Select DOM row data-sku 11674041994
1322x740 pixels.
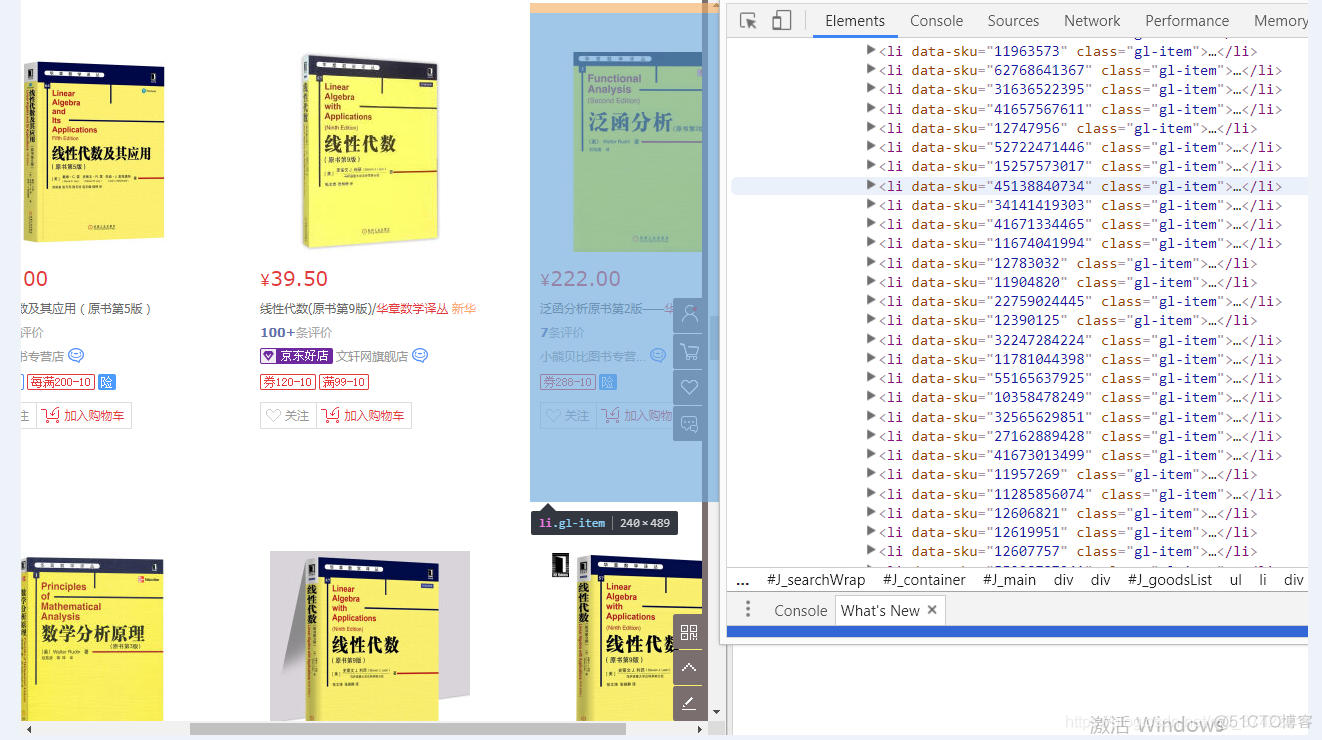(x=1019, y=243)
